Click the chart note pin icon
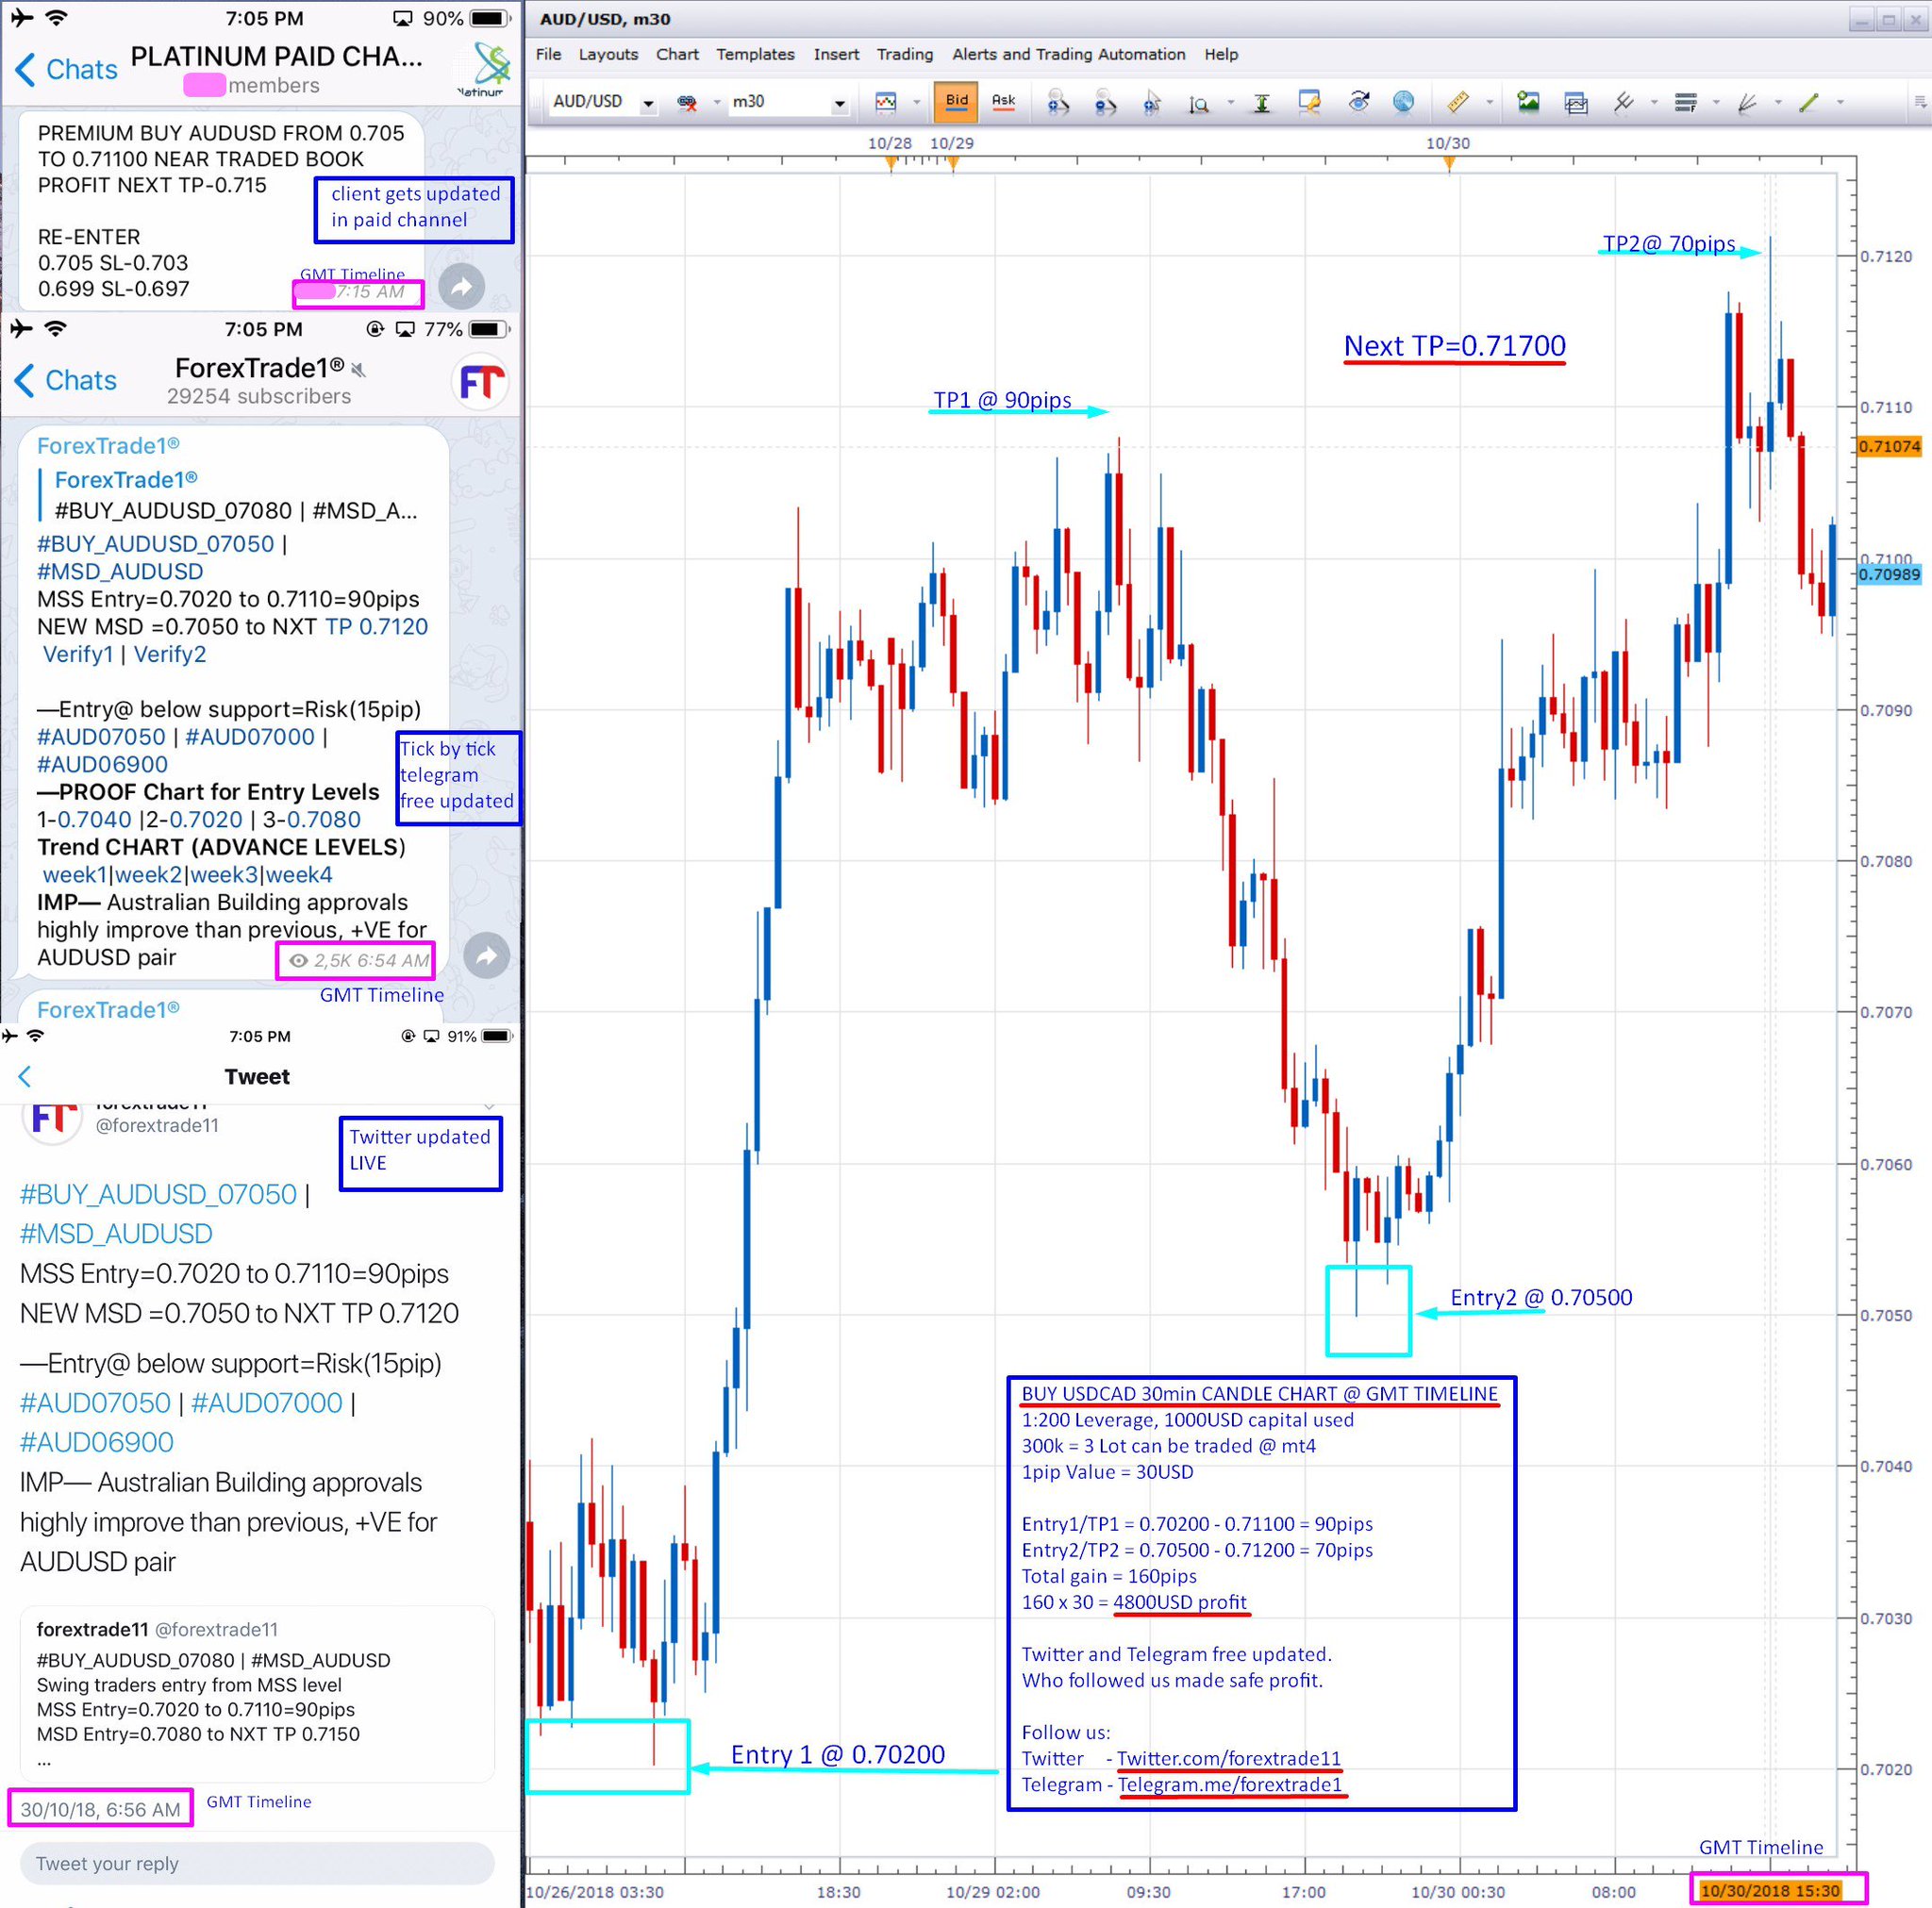Viewport: 1932px width, 1908px height. point(1309,102)
